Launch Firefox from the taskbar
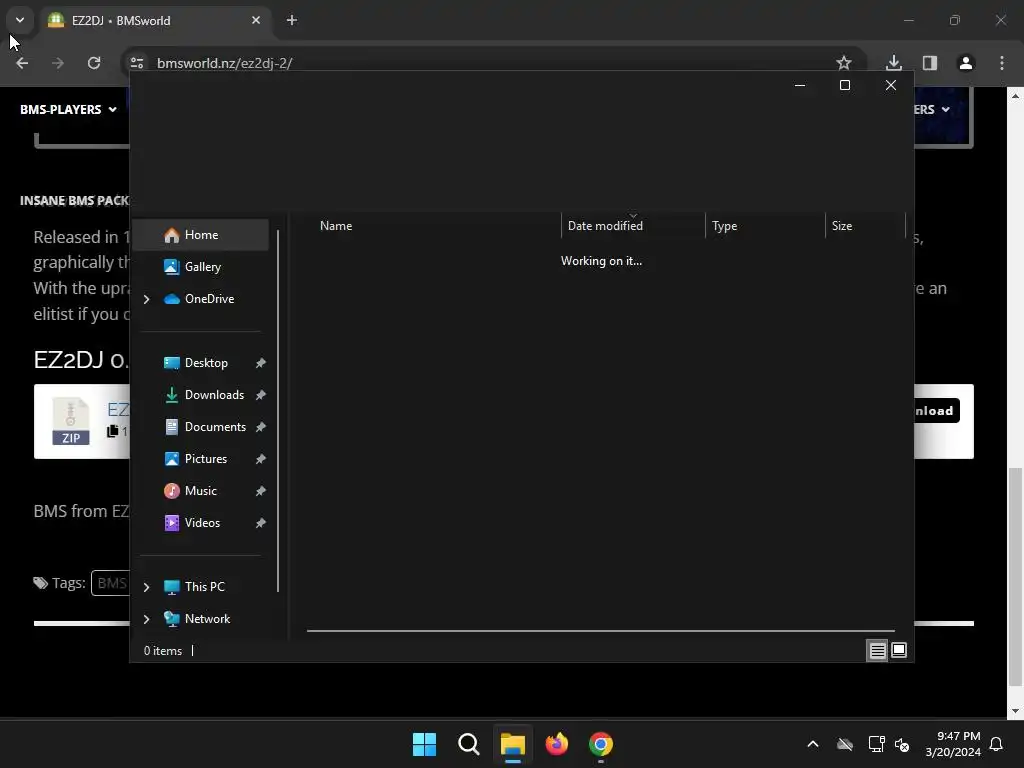Viewport: 1024px width, 768px height. [557, 744]
